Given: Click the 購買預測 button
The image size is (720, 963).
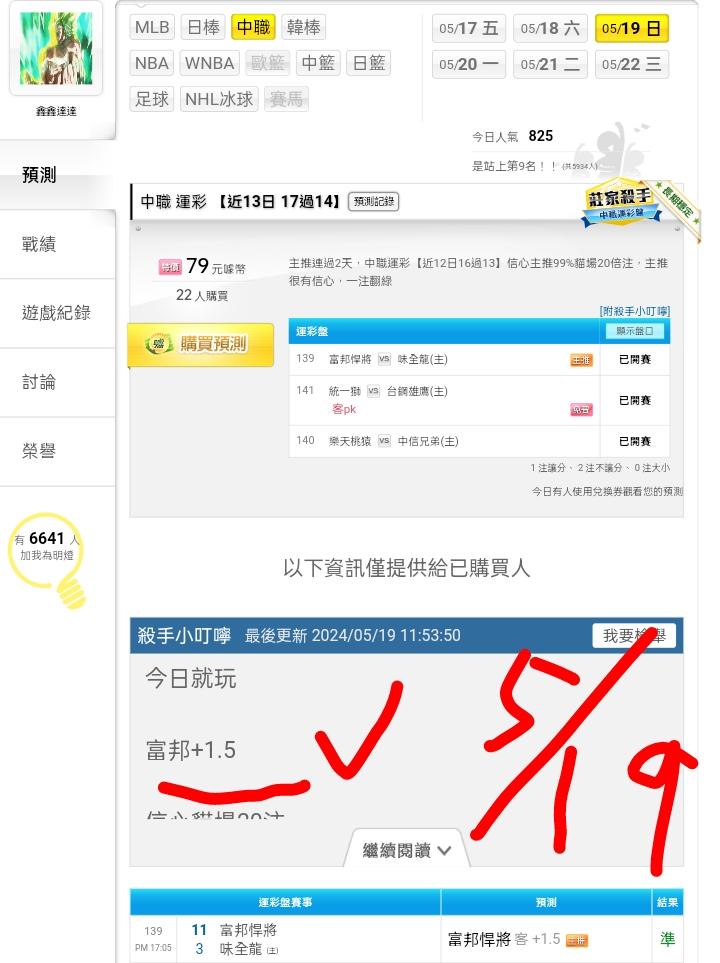Looking at the screenshot, I should pyautogui.click(x=201, y=344).
